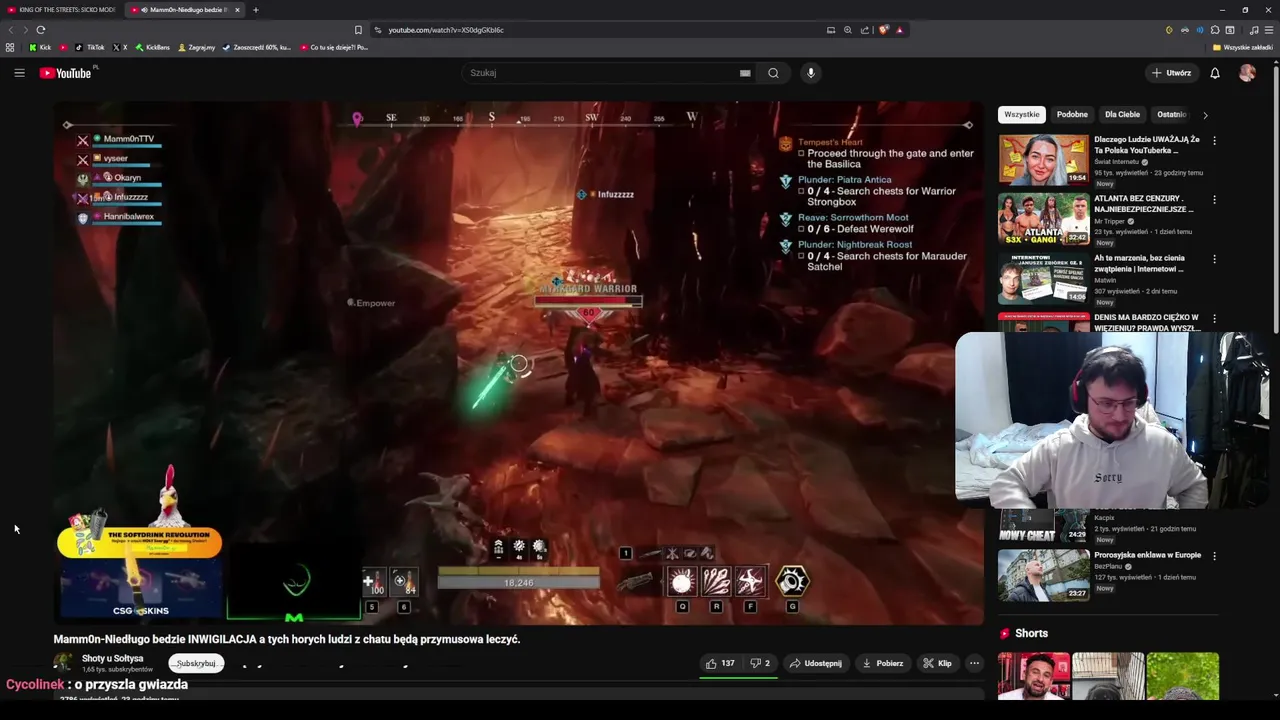
Task: Open Ah te marzenia video thumbnail
Action: click(x=1043, y=277)
